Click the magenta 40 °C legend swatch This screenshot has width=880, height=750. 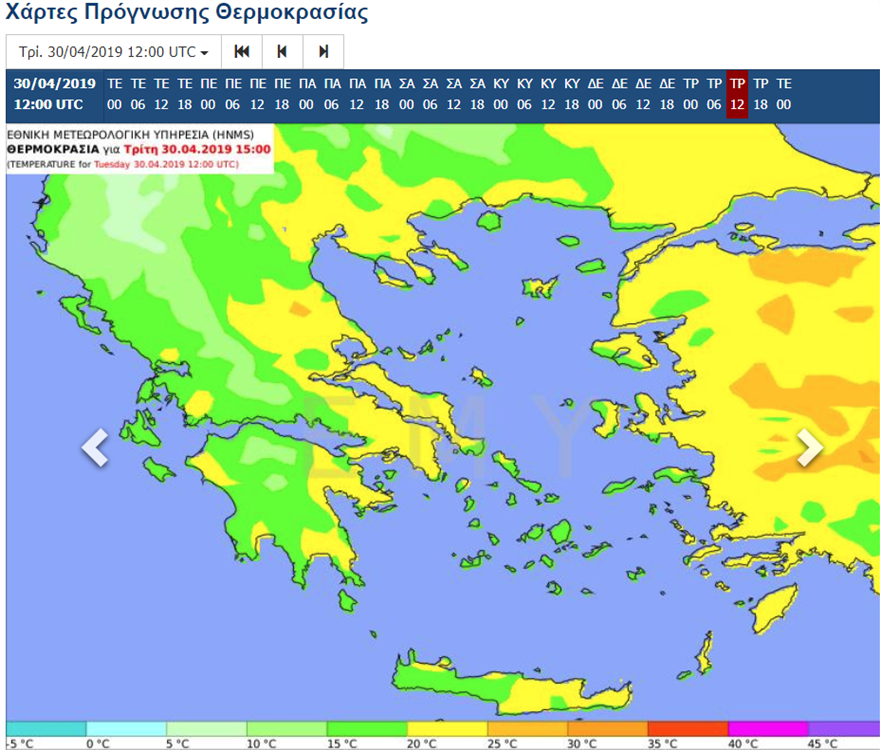[x=767, y=728]
